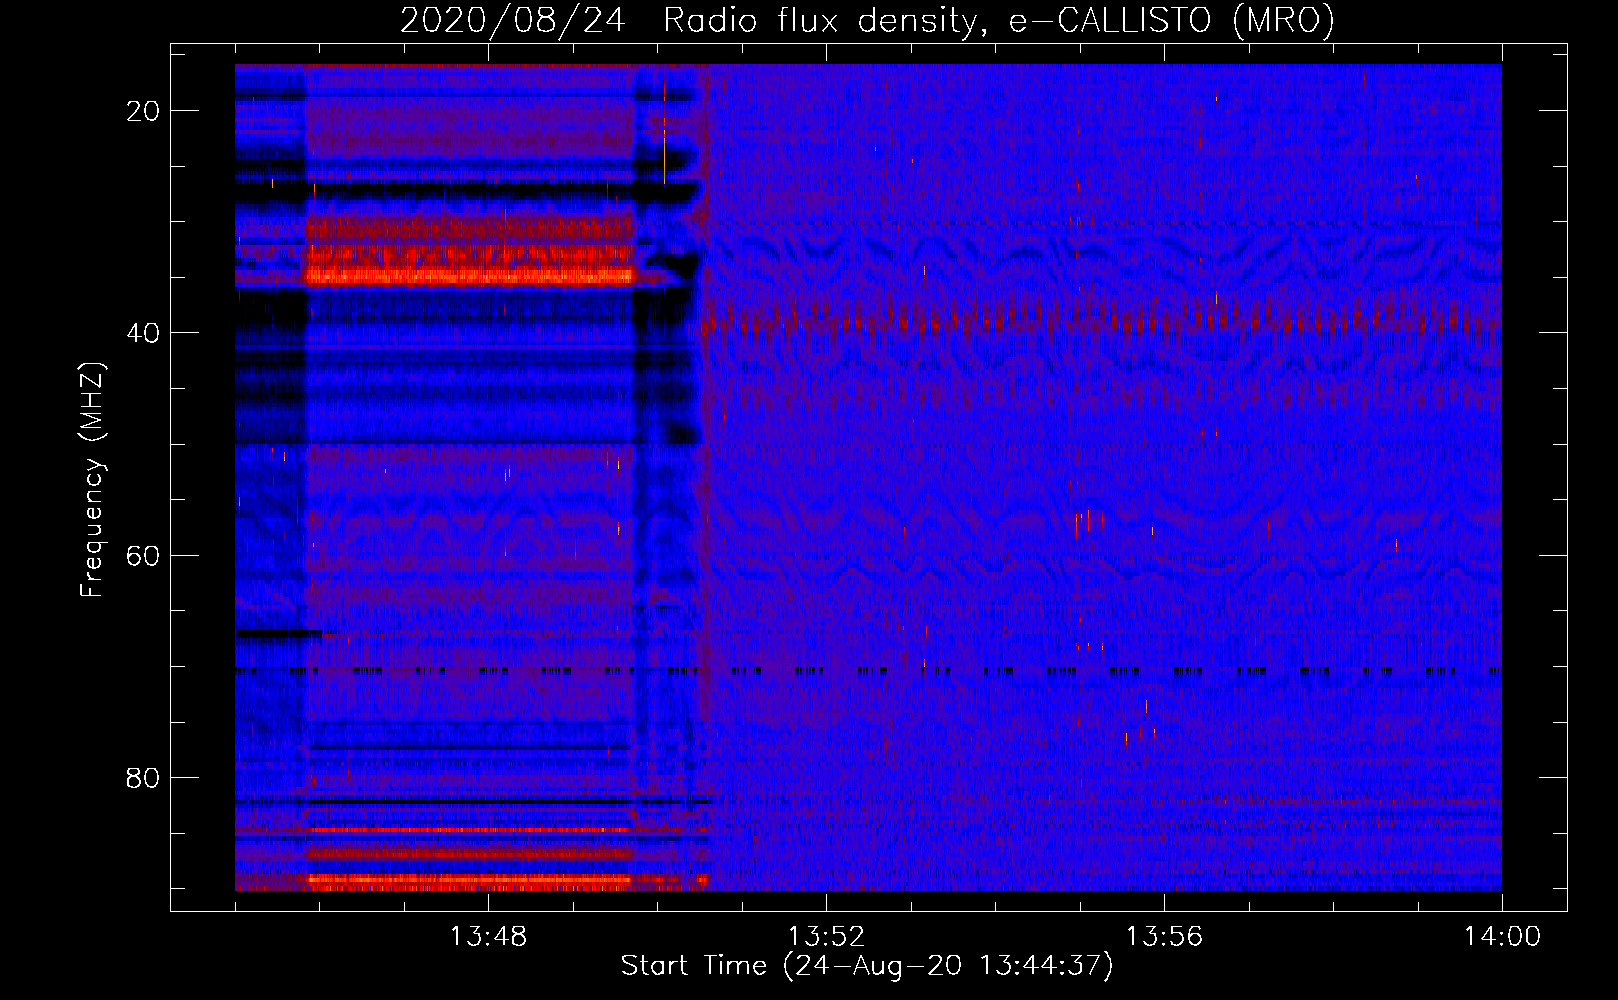Click the y-axis tick label 20

pyautogui.click(x=144, y=111)
